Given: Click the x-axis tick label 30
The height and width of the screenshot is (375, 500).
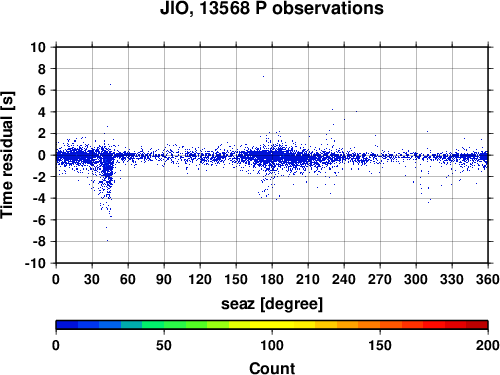Looking at the screenshot, I should (x=92, y=279).
